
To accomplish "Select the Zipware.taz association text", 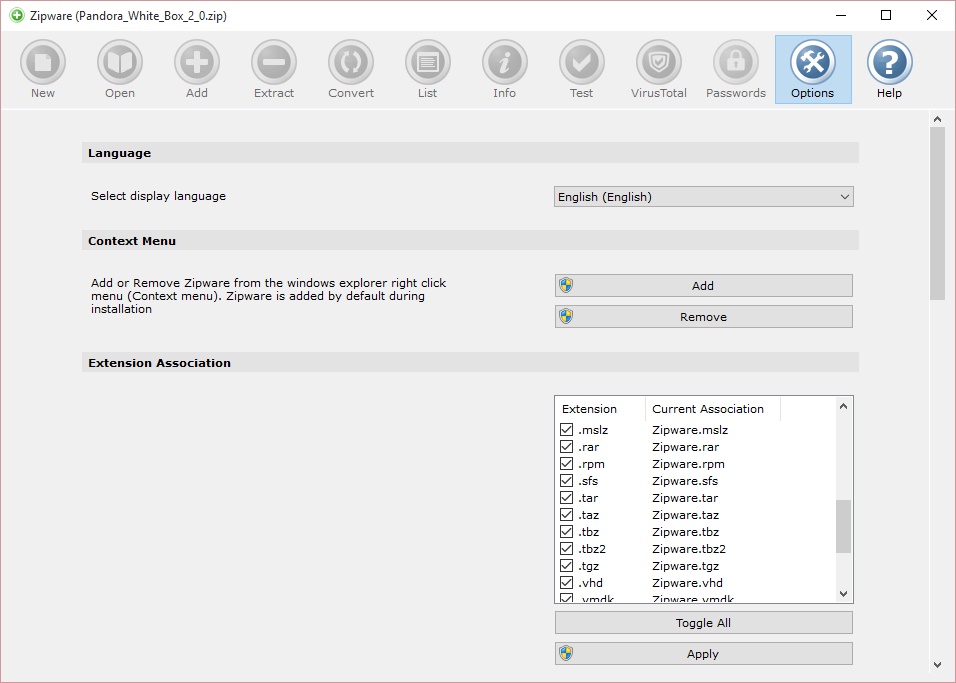I will tap(685, 515).
